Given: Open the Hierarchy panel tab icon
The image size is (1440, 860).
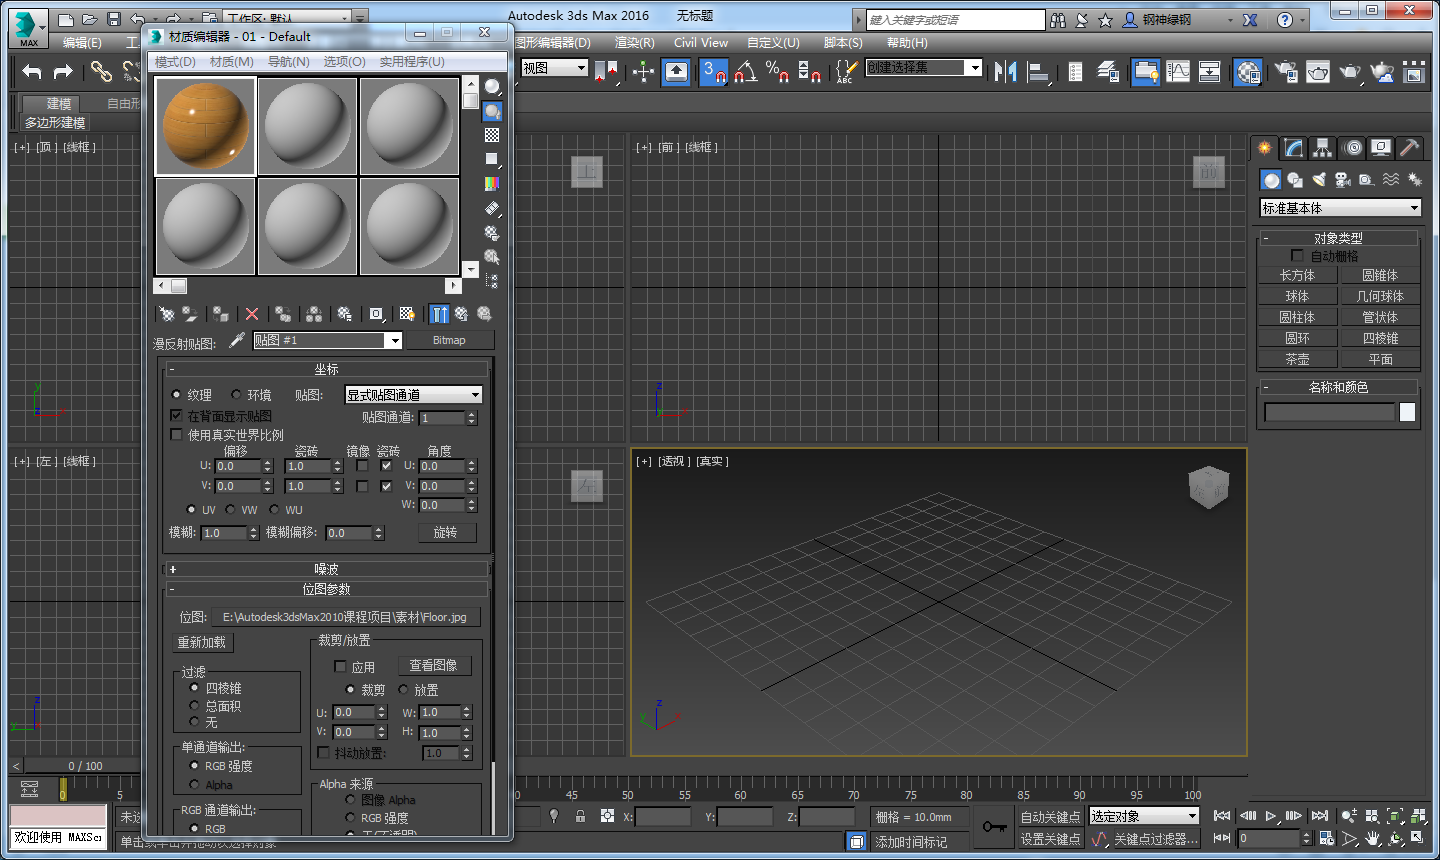Looking at the screenshot, I should tap(1323, 148).
